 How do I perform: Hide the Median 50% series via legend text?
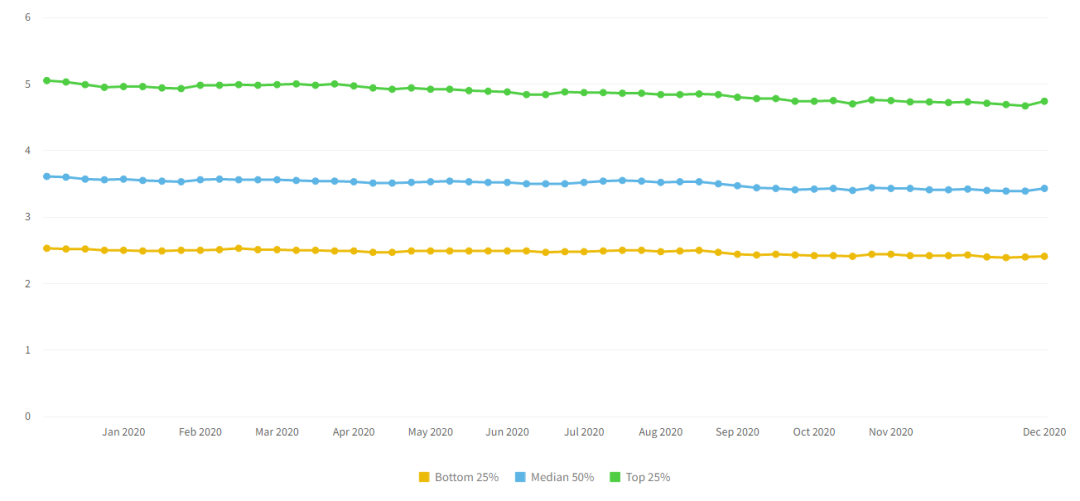tap(562, 477)
